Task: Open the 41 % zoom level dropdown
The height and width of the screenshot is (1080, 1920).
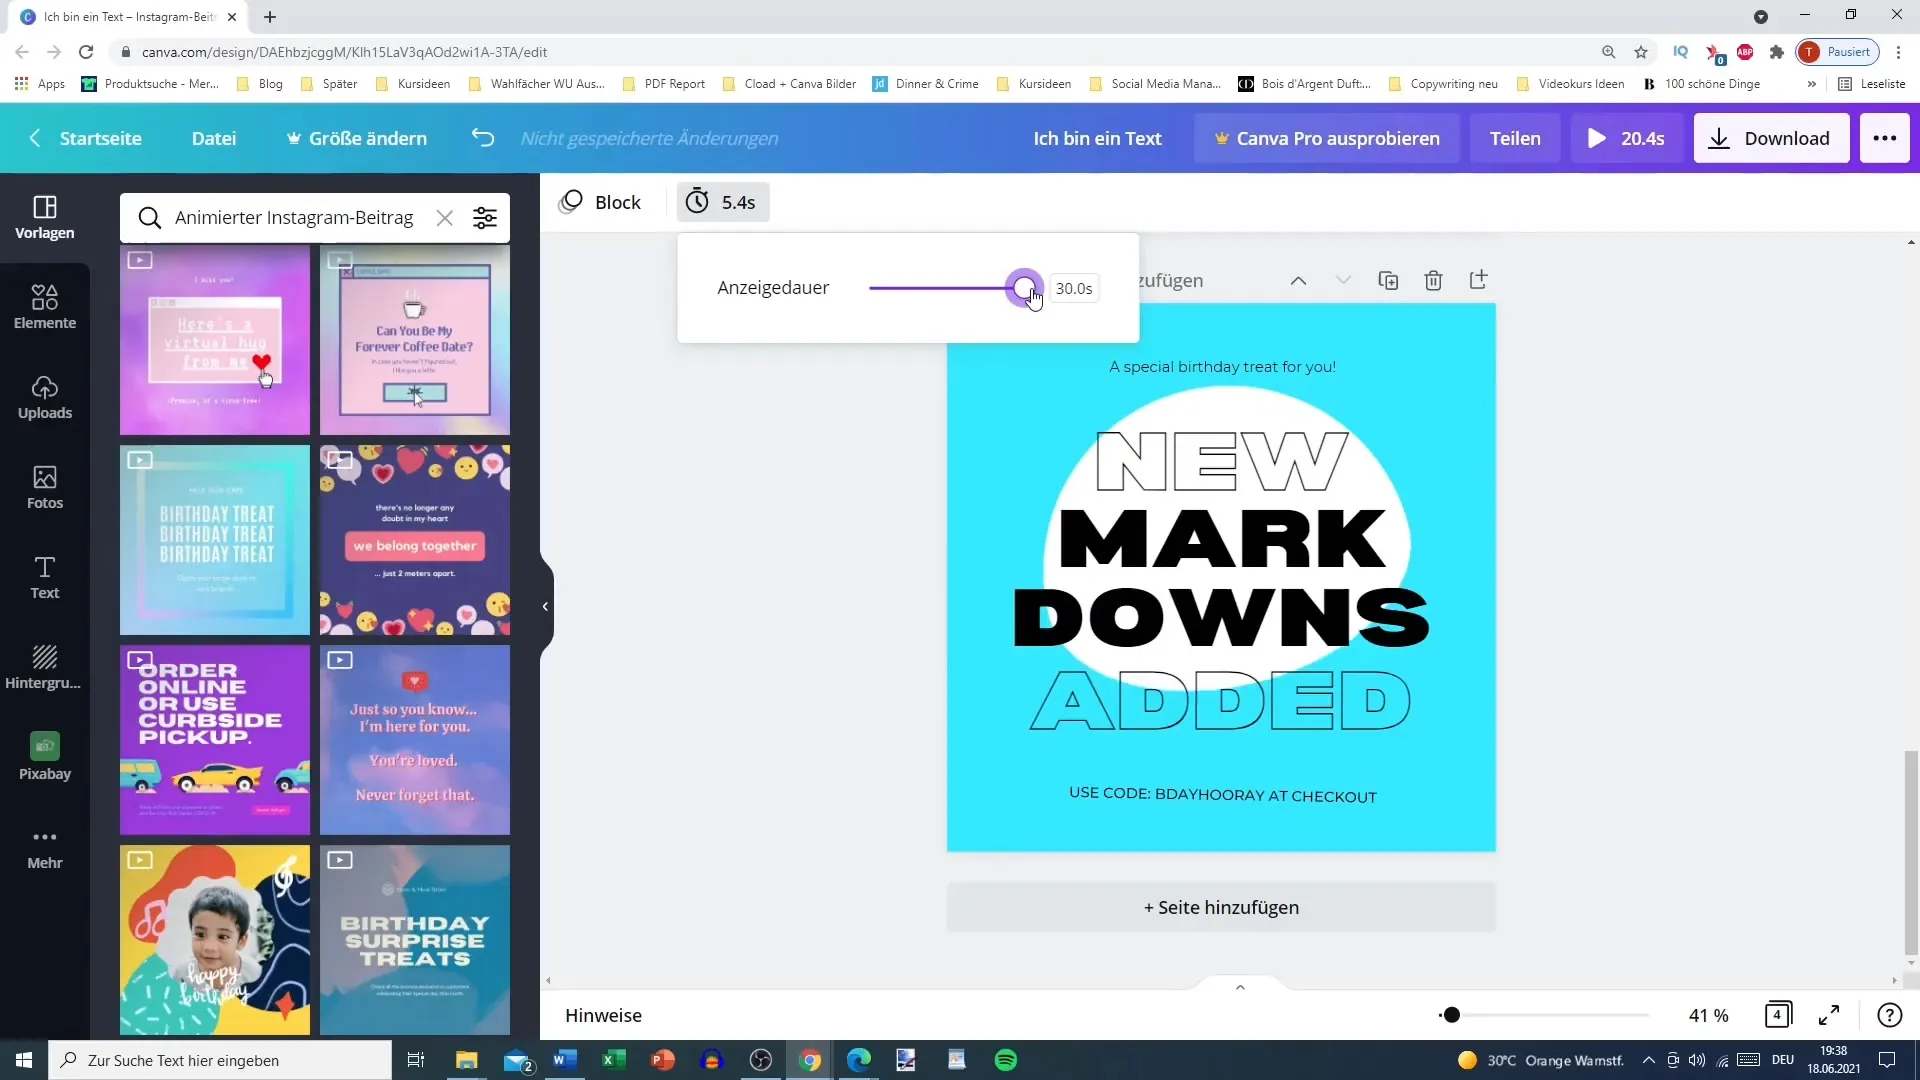Action: tap(1708, 1015)
